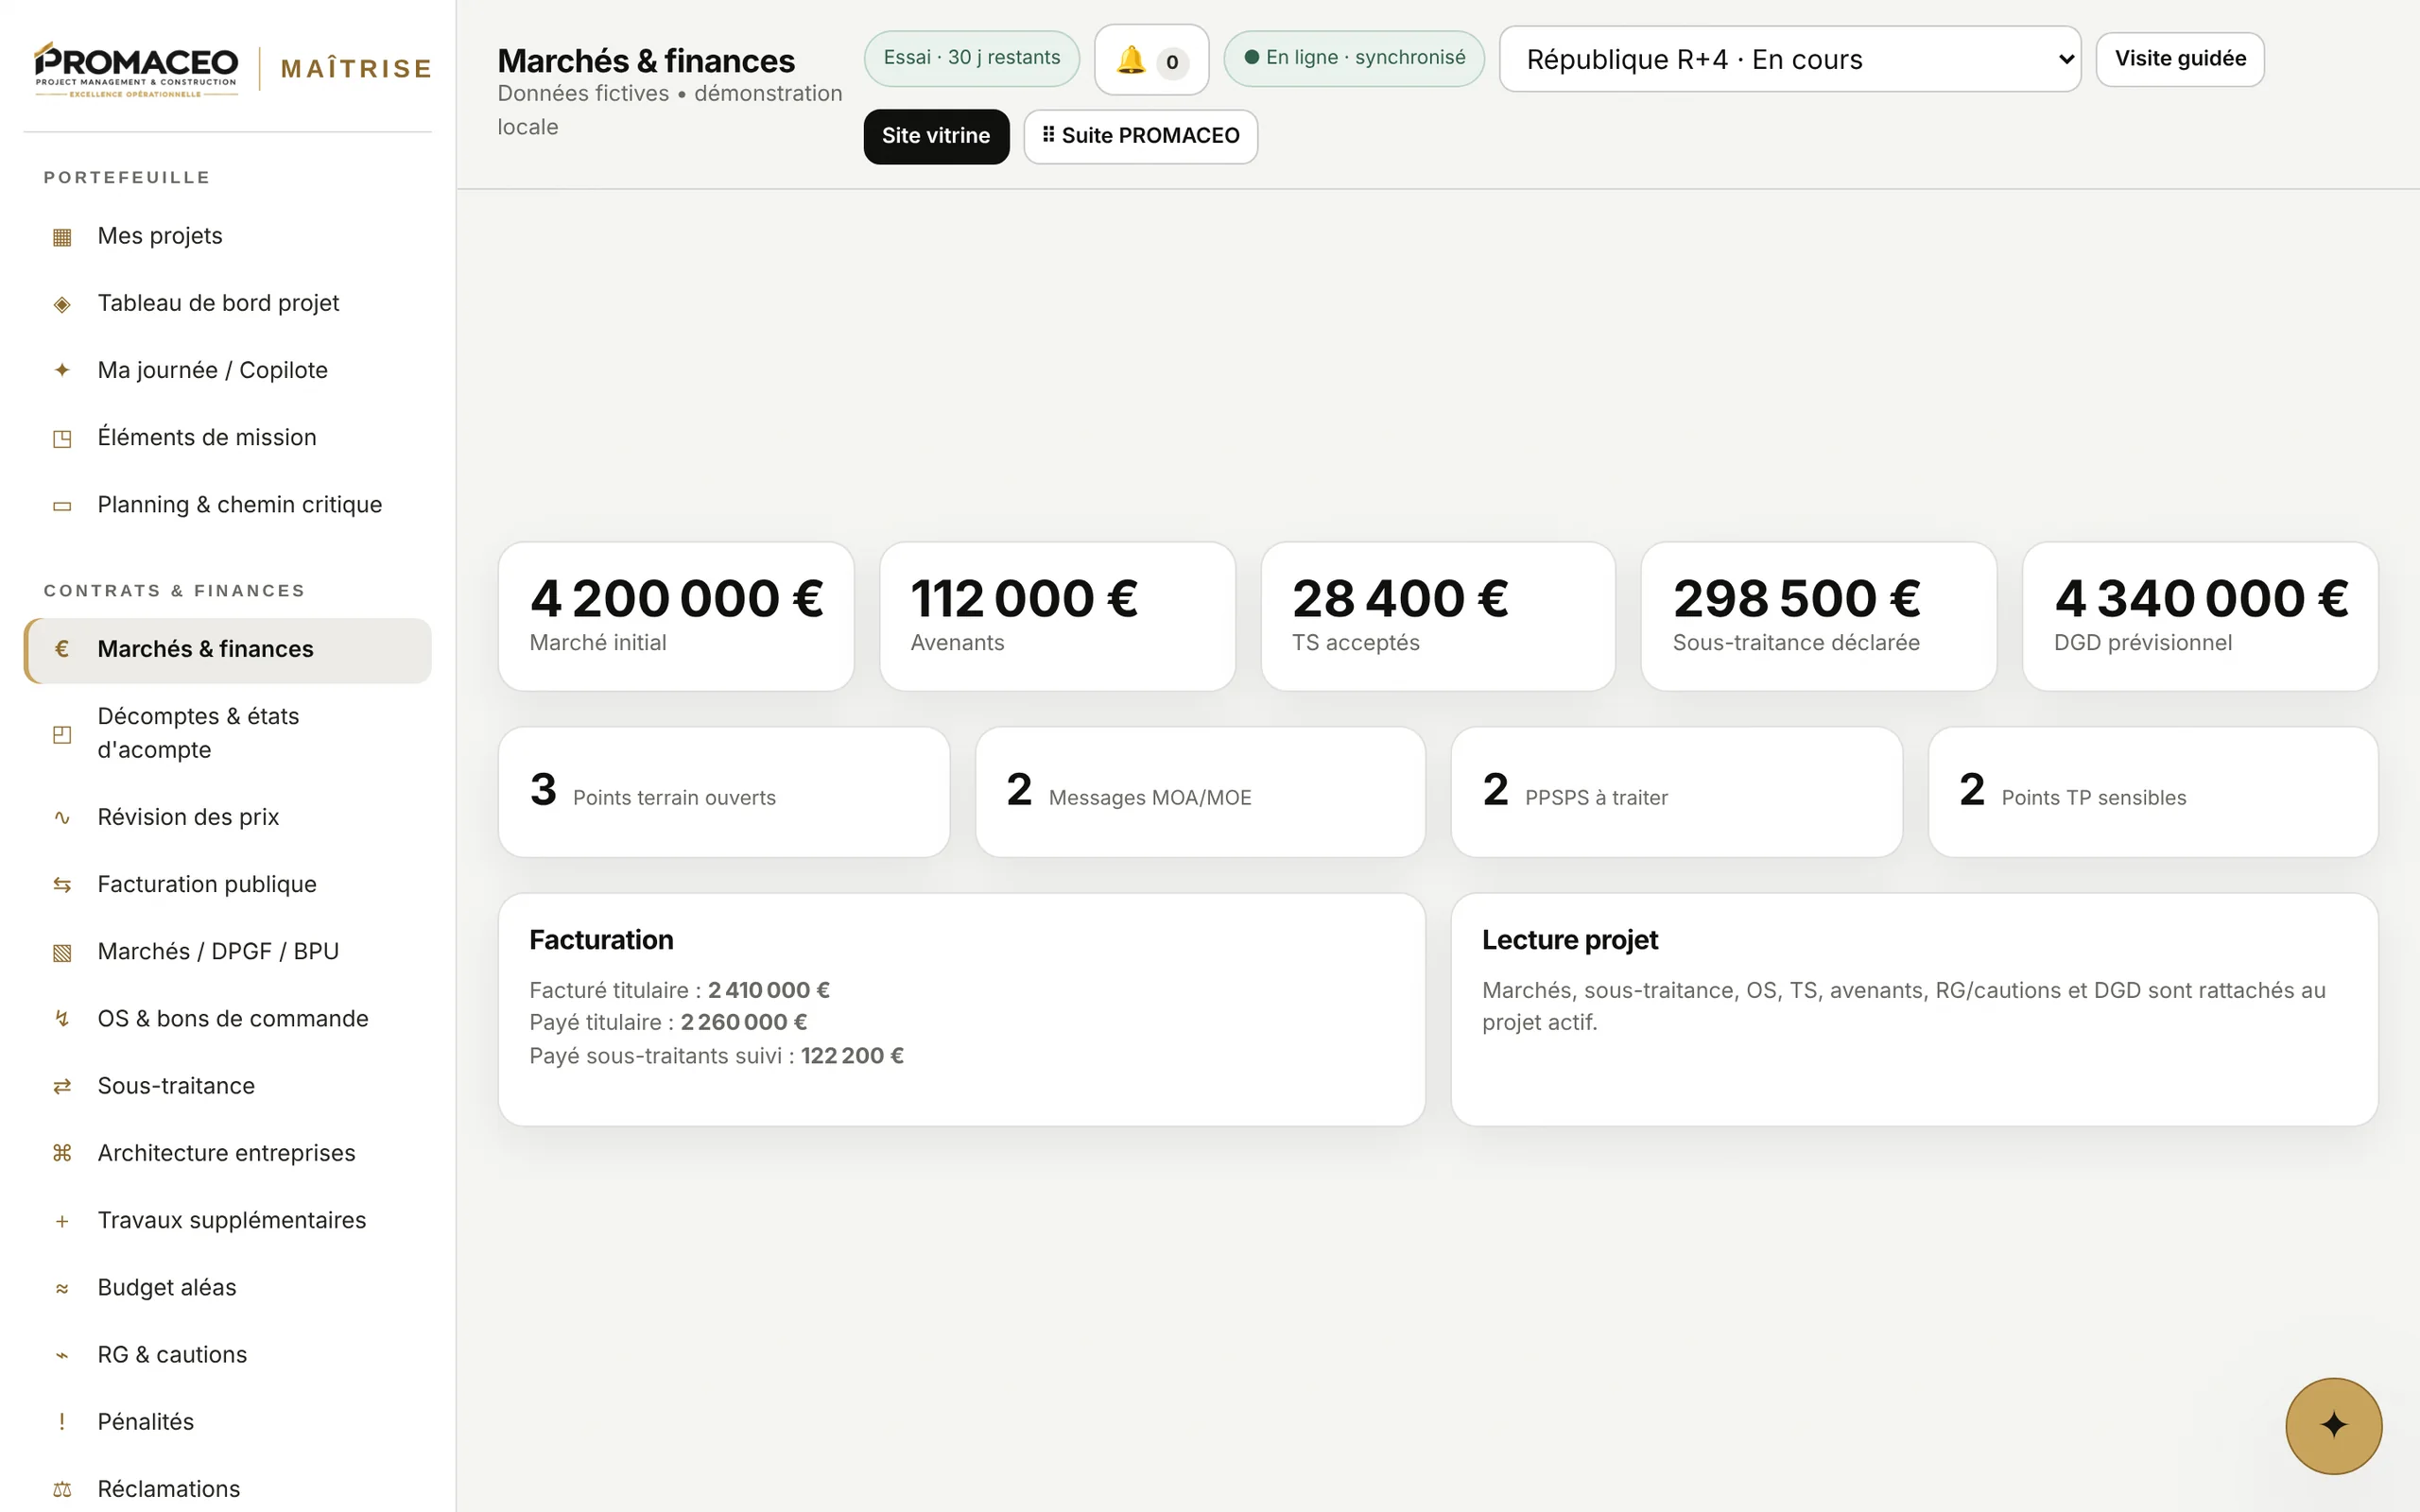Select the Marché initial 4 200 000 € card
This screenshot has height=1512, width=2420.
(x=676, y=616)
